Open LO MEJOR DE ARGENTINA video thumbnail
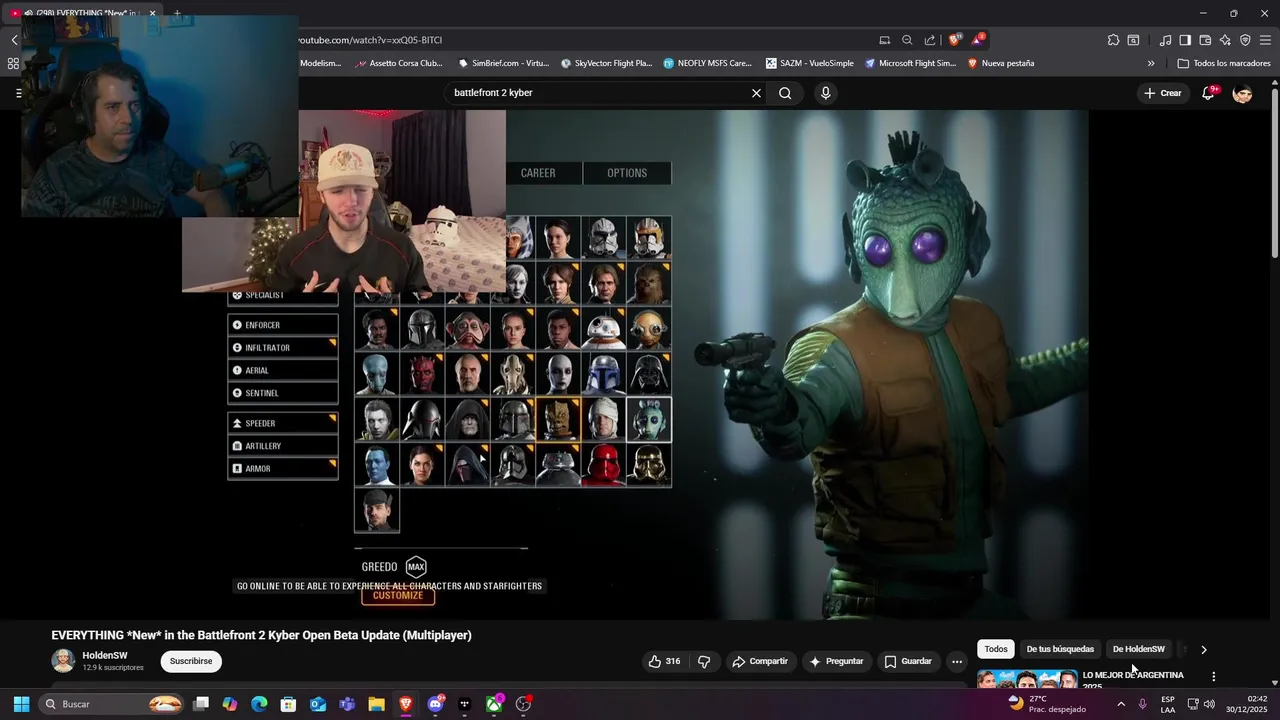The image size is (1280, 720). click(1027, 679)
